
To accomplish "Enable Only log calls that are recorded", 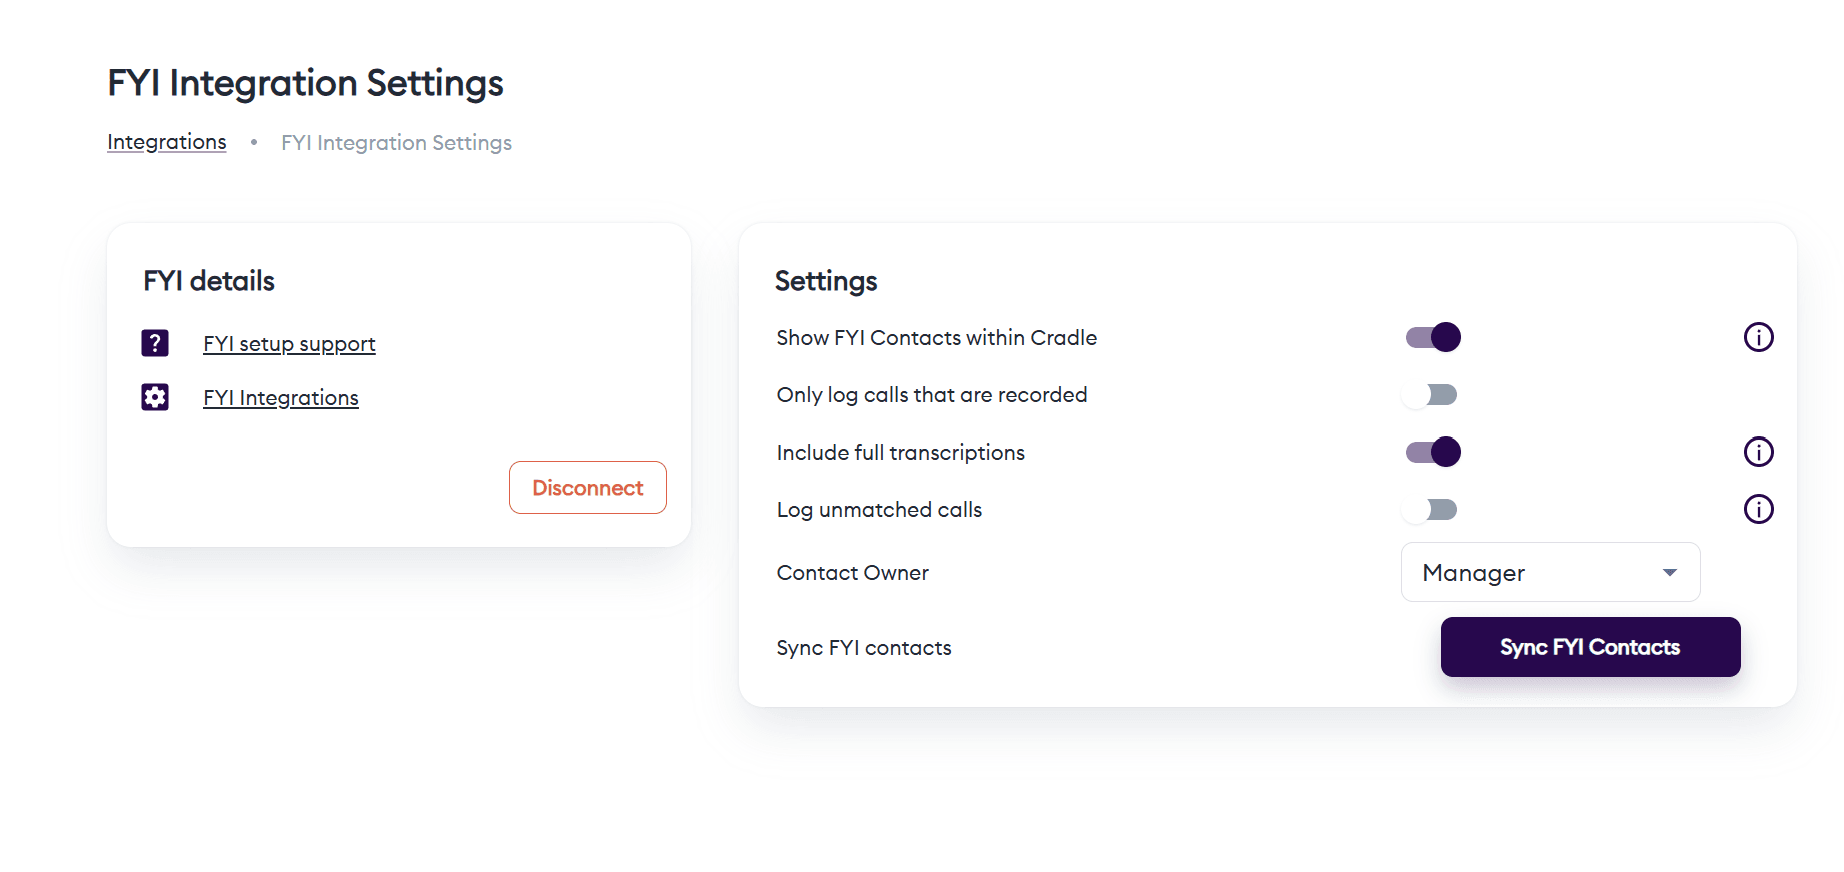I will point(1430,395).
